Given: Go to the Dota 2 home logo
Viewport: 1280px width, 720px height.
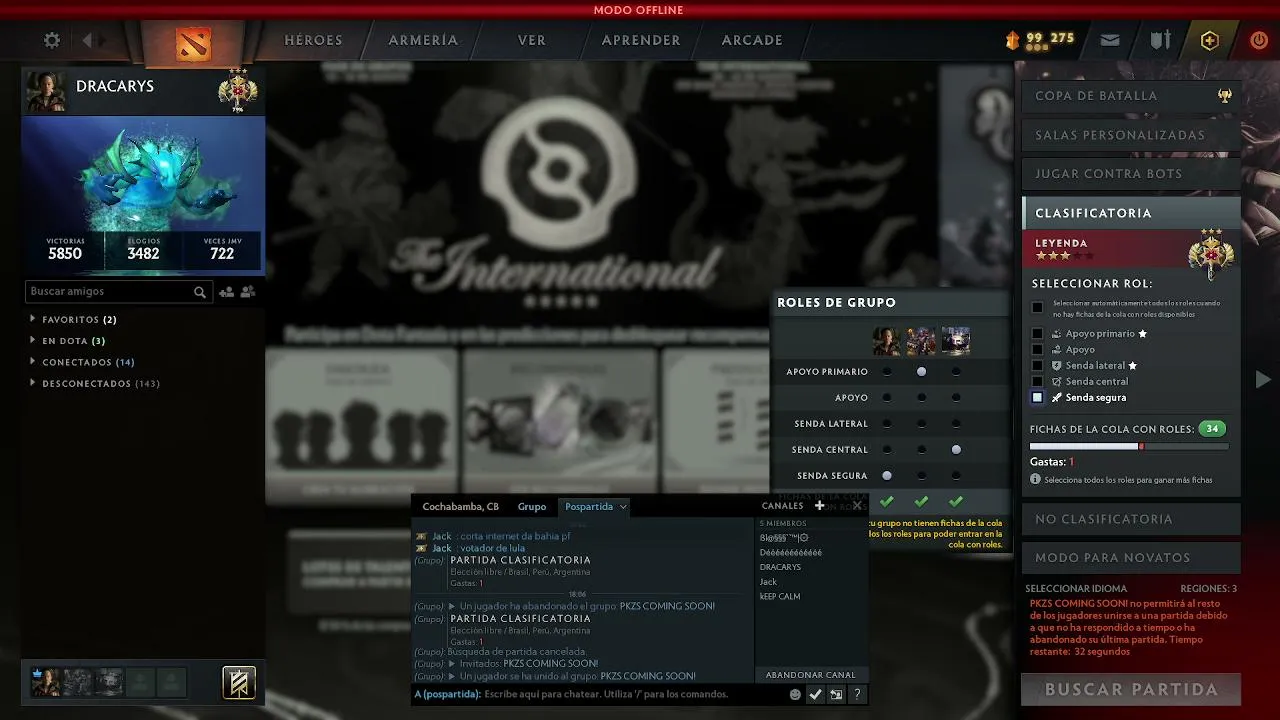Looking at the screenshot, I should pyautogui.click(x=193, y=43).
